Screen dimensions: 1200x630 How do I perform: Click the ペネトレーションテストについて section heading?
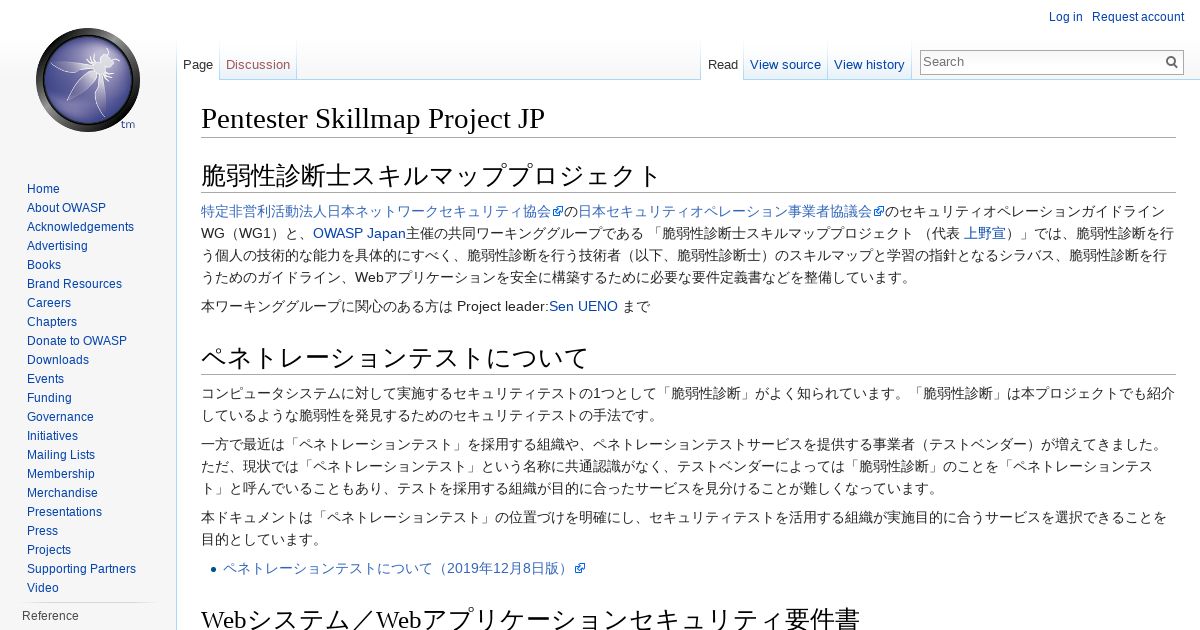click(x=395, y=358)
